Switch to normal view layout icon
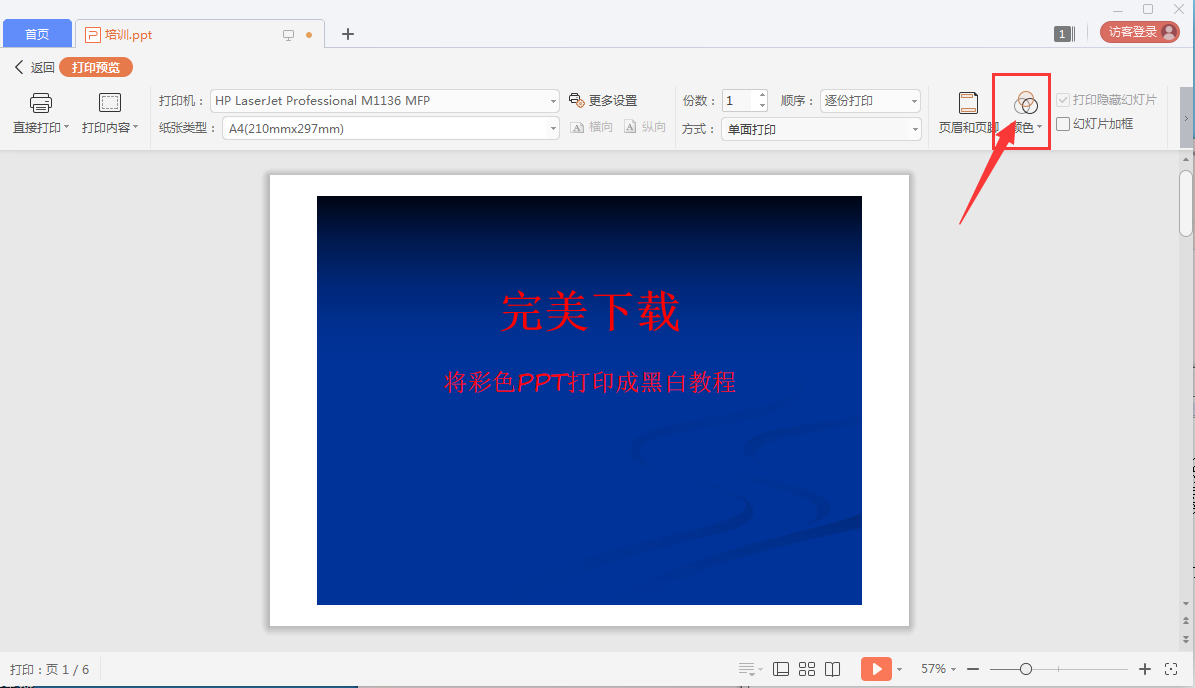This screenshot has height=688, width=1195. [782, 669]
